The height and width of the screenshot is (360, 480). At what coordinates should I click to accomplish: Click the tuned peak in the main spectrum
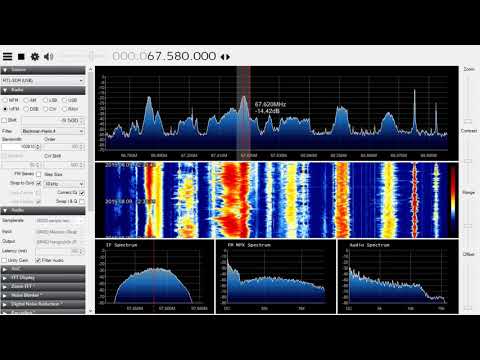pyautogui.click(x=244, y=98)
